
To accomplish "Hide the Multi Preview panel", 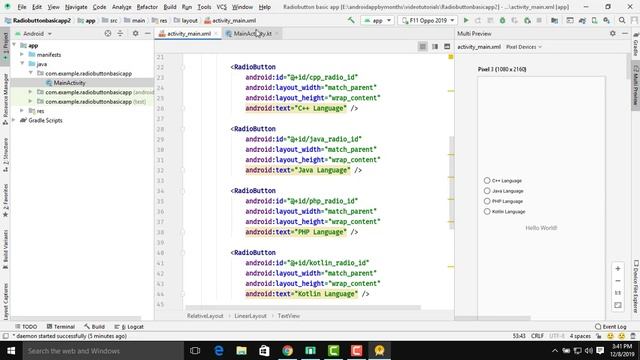I will coord(625,33).
